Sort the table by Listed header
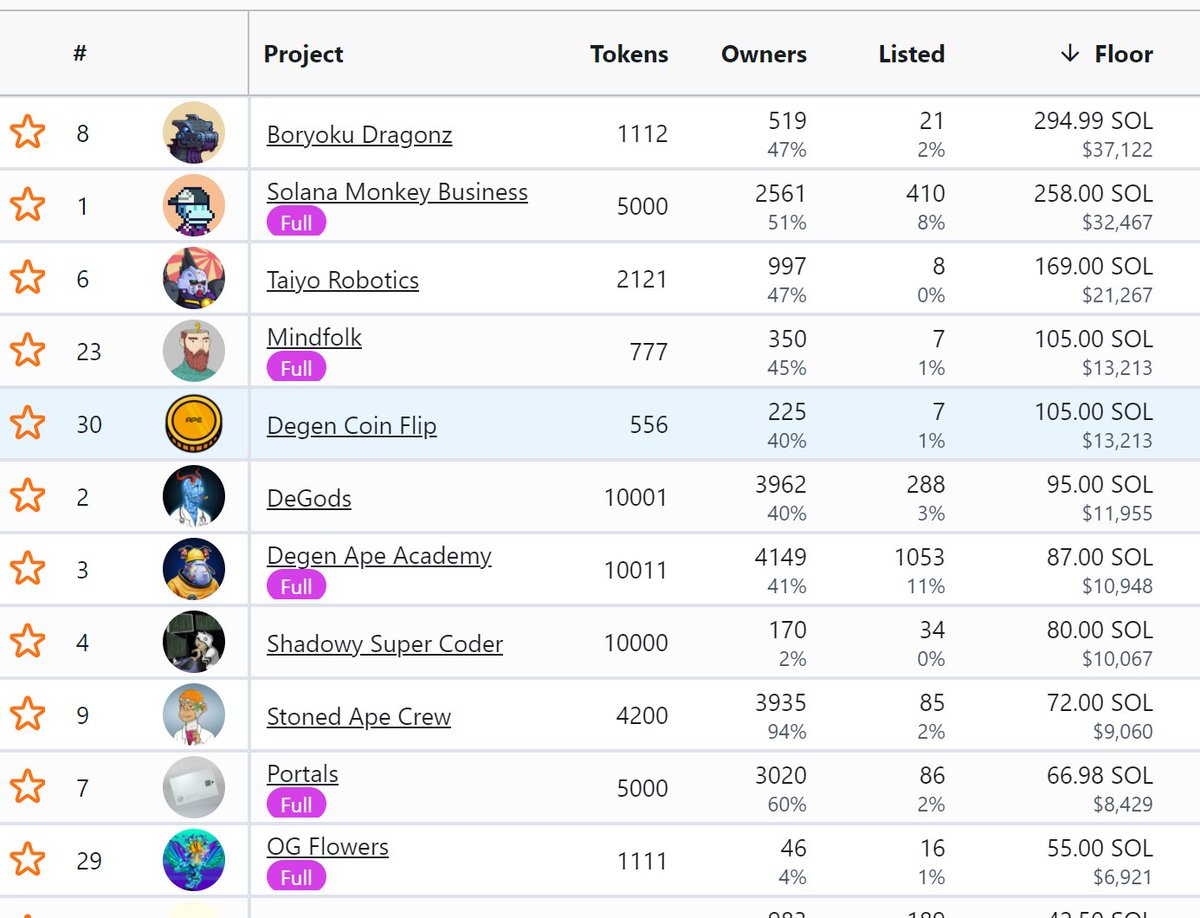1200x918 pixels. [x=912, y=54]
